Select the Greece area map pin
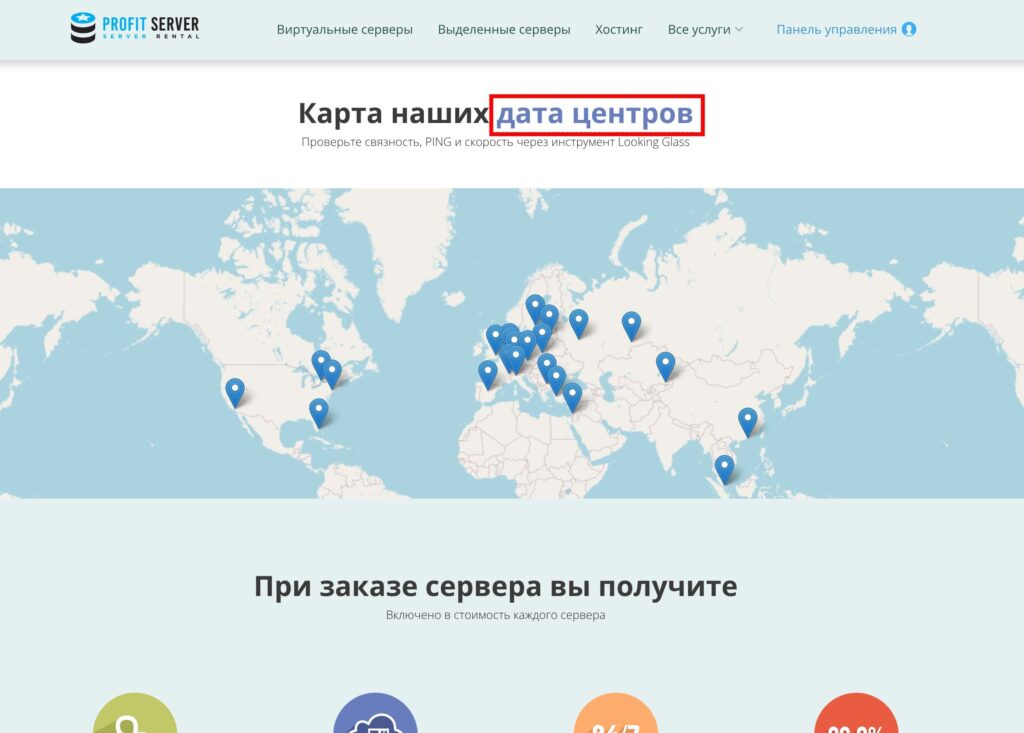The width and height of the screenshot is (1024, 733). click(x=556, y=380)
